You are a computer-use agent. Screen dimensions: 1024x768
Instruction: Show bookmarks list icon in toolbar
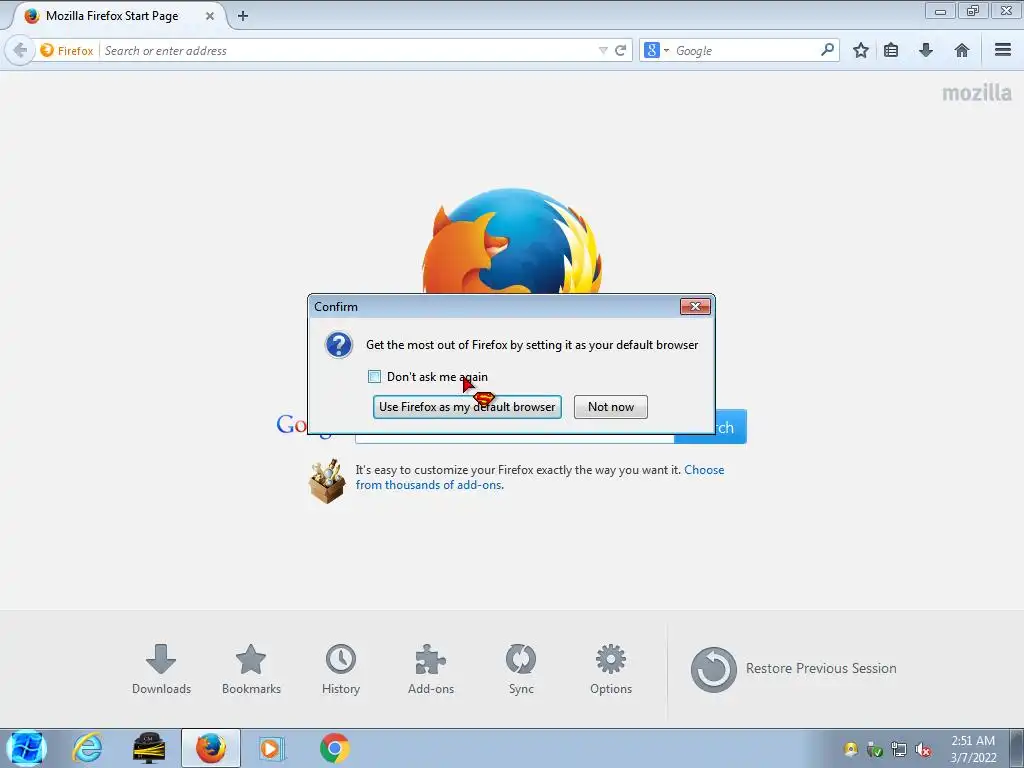pos(891,50)
